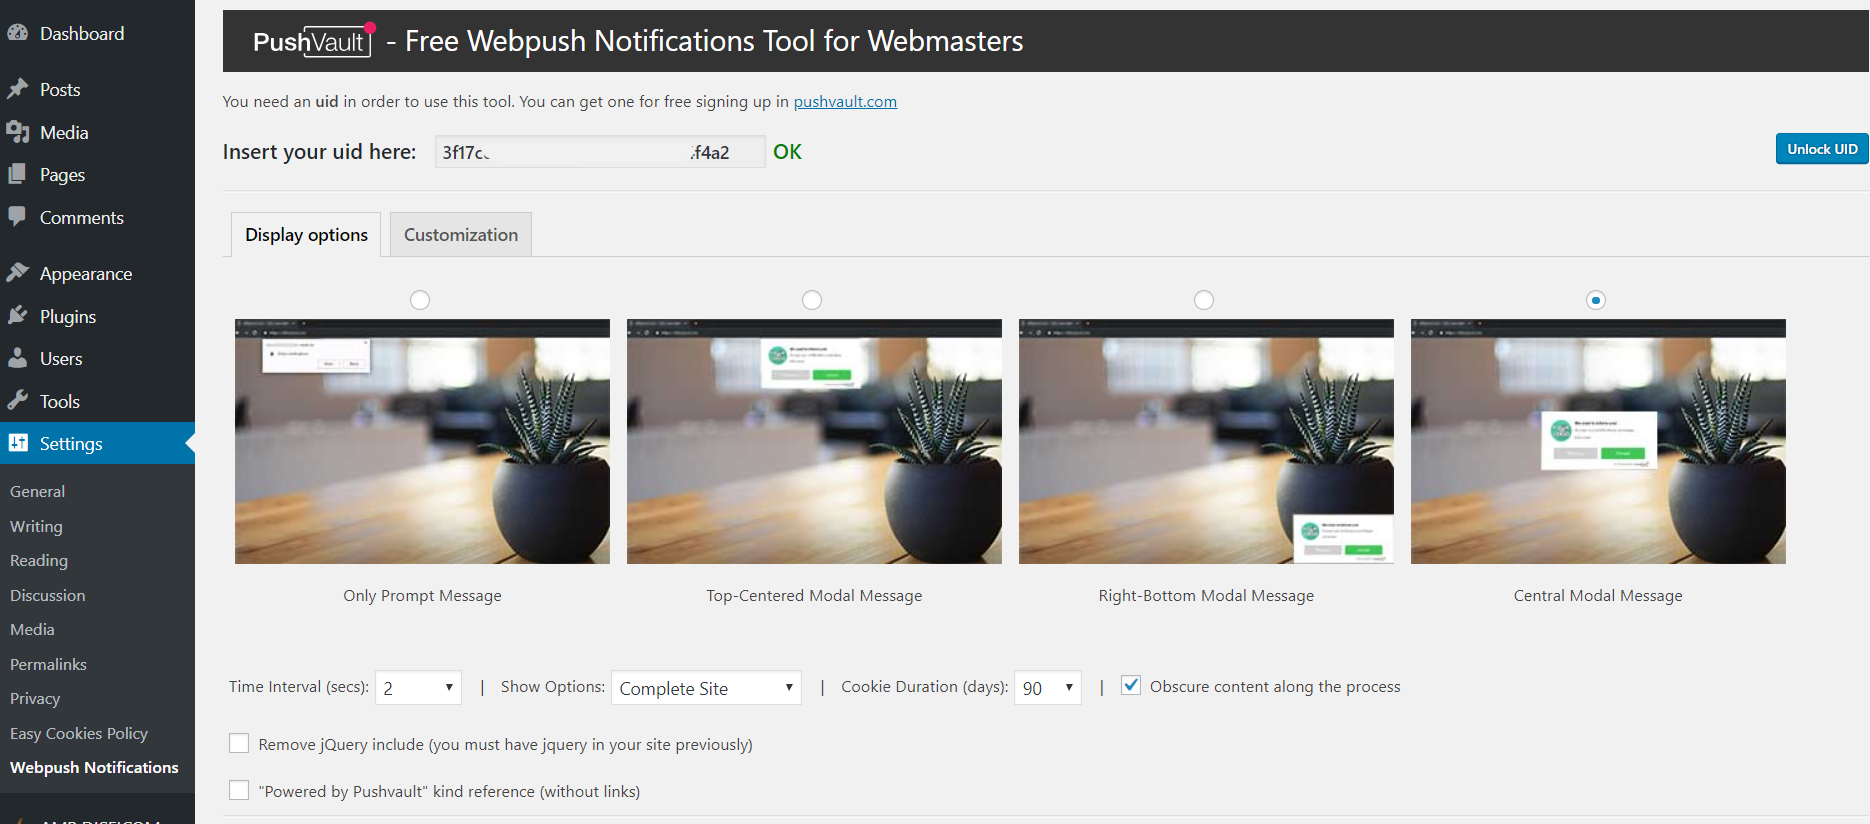Go to Reading settings submenu
Screen dimensions: 1870x824
tap(39, 560)
